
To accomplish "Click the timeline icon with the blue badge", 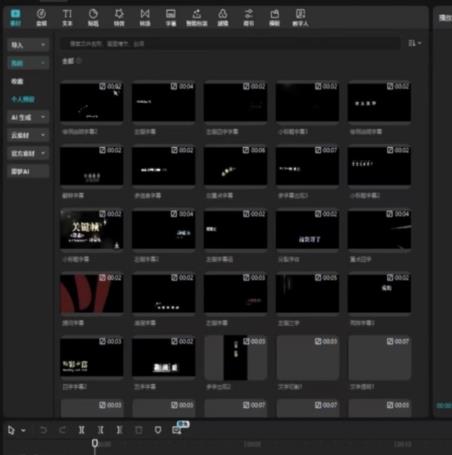I will click(x=177, y=430).
